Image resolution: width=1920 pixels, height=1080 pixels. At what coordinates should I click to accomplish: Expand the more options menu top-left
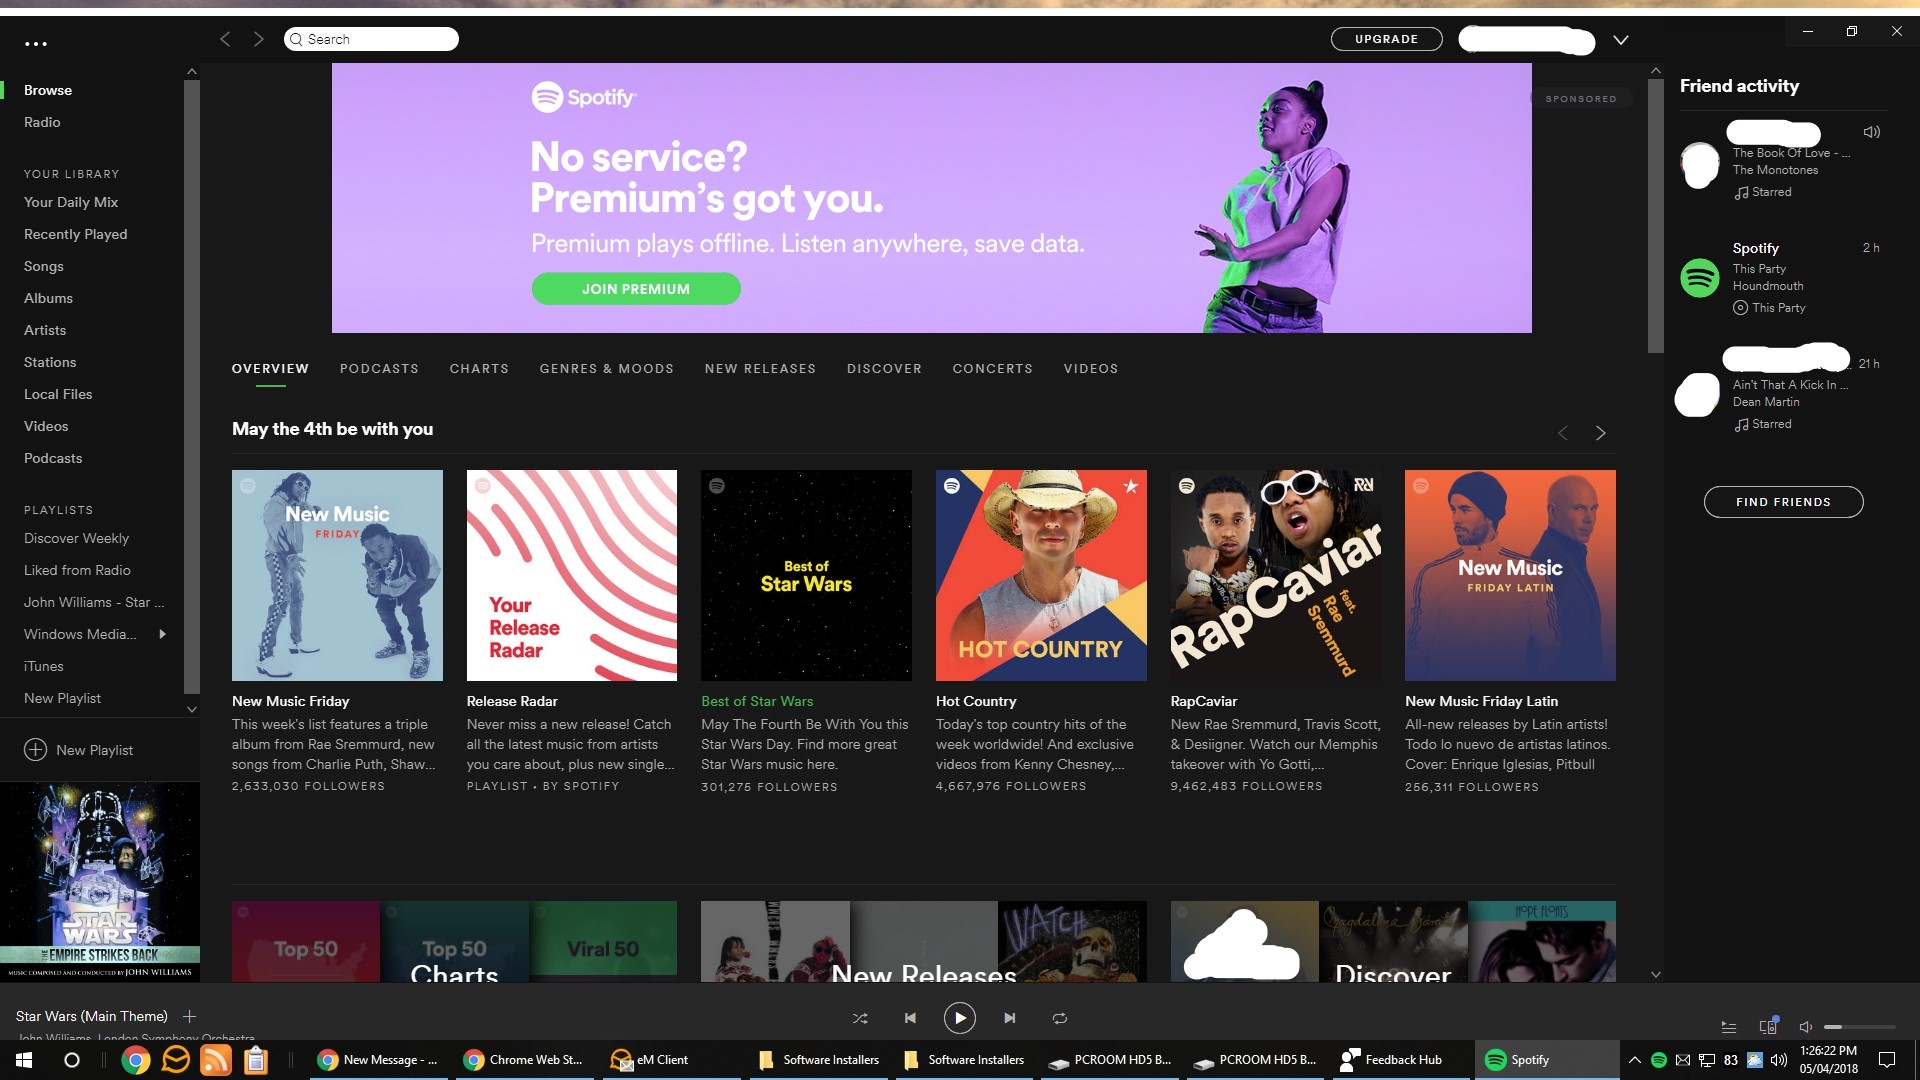(36, 40)
